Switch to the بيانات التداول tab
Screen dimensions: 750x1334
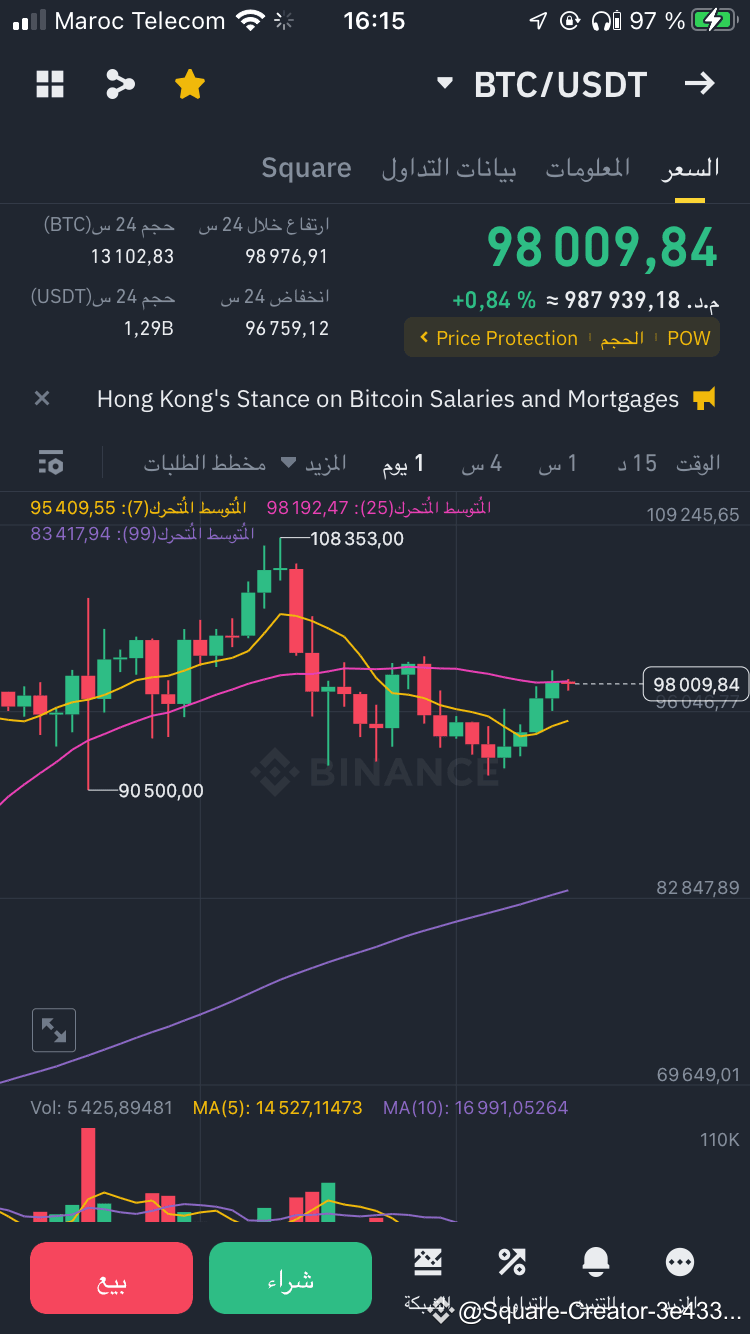449,168
